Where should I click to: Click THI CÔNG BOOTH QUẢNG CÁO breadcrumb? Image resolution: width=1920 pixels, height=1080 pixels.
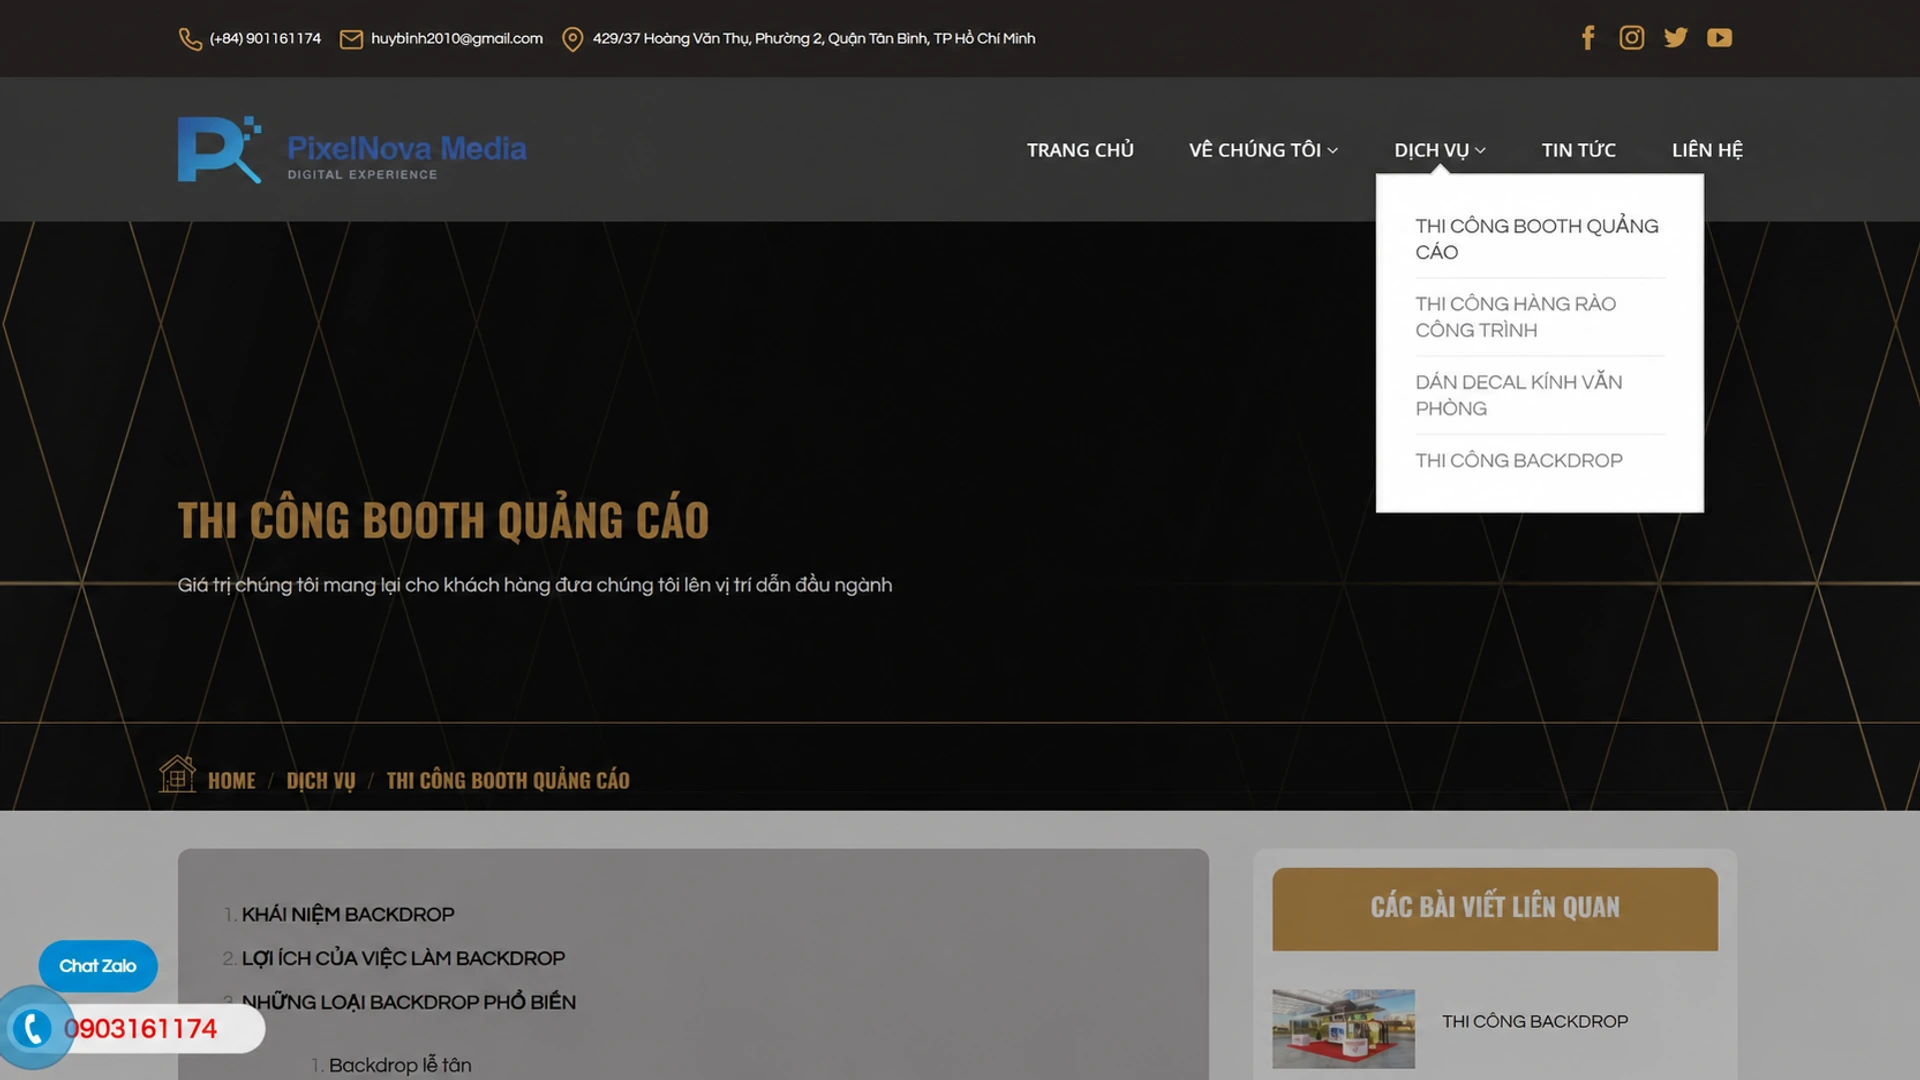pos(508,781)
